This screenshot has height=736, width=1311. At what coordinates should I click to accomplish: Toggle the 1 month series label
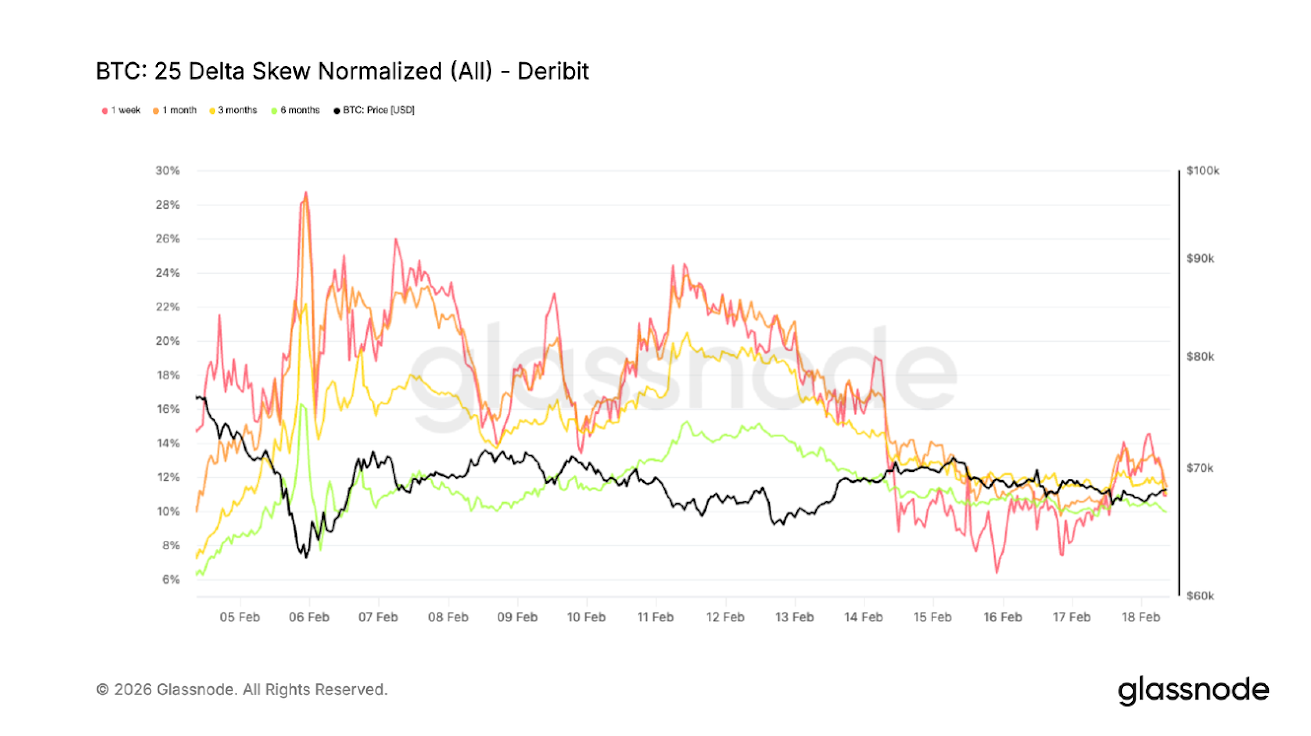tap(178, 110)
